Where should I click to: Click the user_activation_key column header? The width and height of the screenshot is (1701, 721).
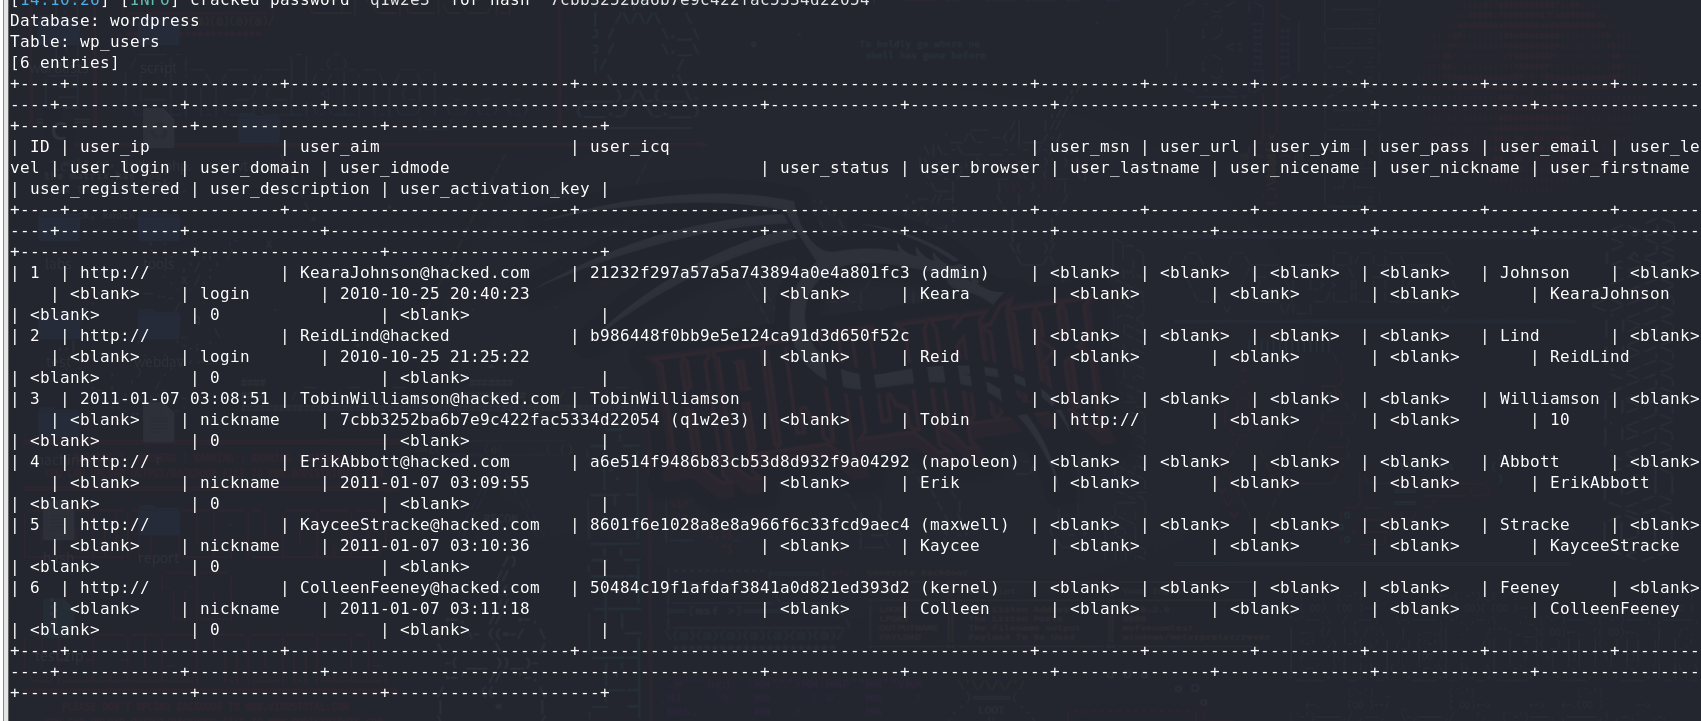point(494,189)
